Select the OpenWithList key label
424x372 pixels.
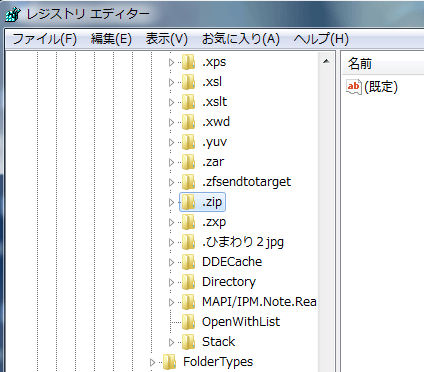(241, 322)
